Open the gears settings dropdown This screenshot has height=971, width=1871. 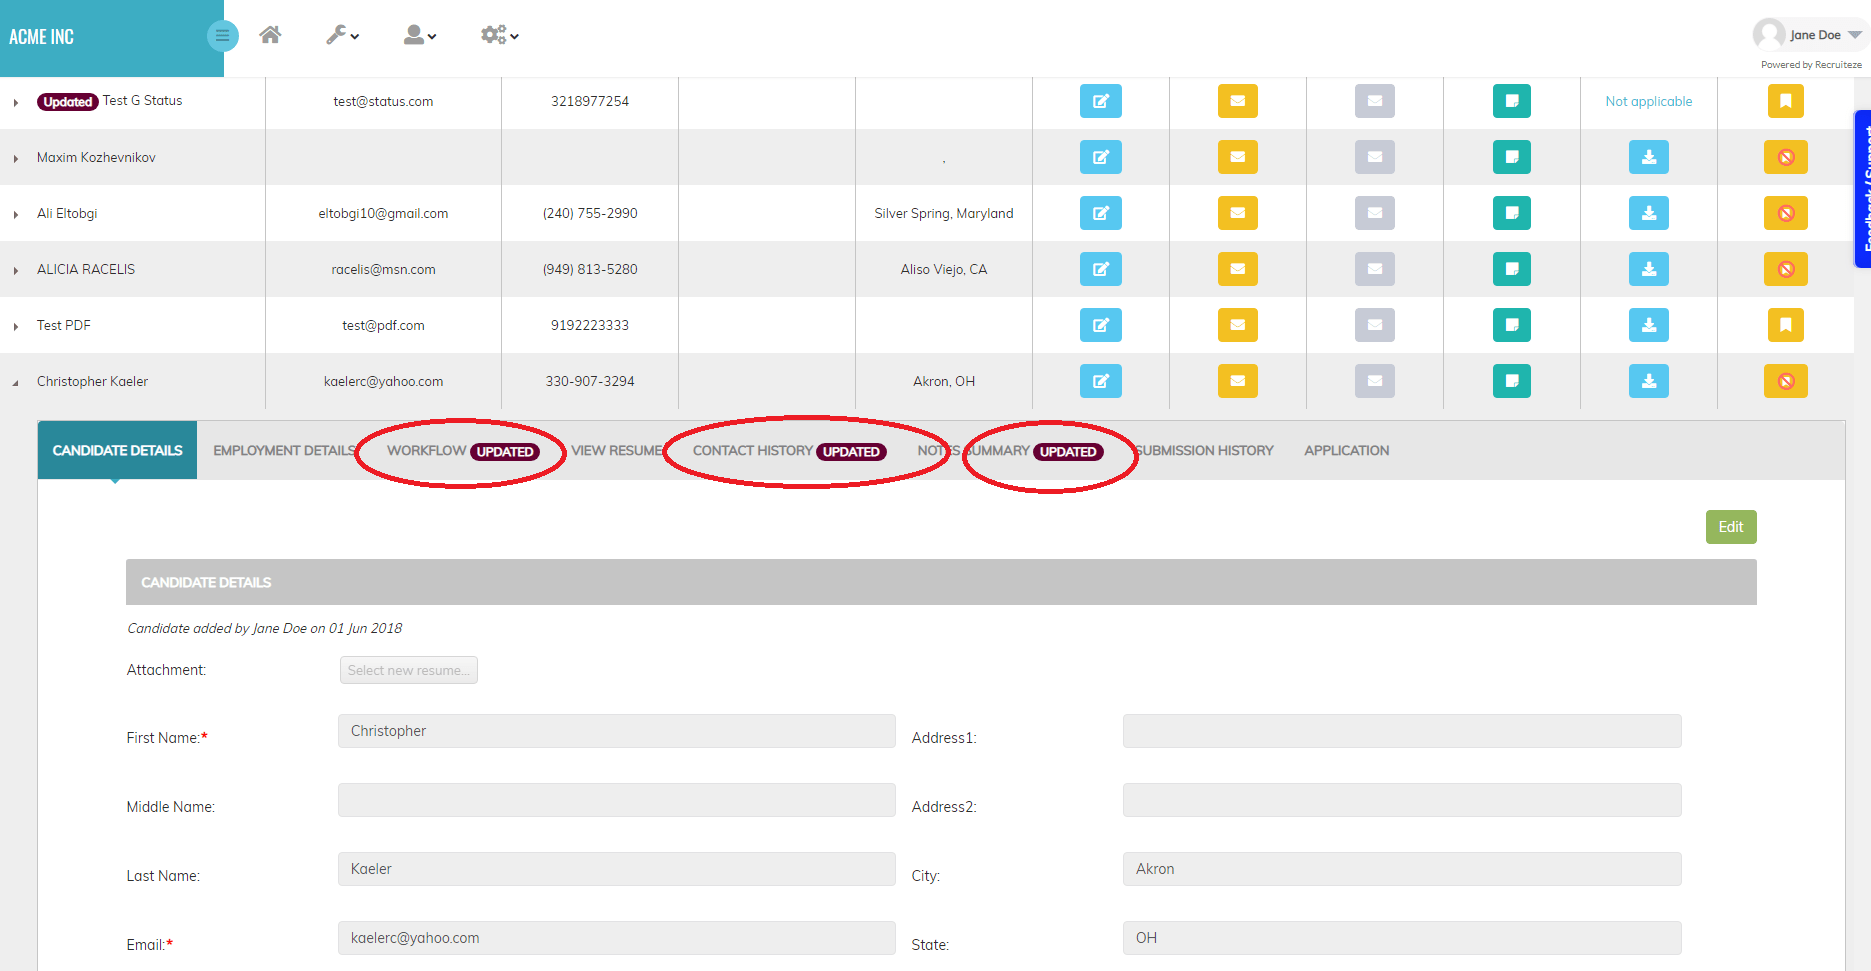point(498,34)
